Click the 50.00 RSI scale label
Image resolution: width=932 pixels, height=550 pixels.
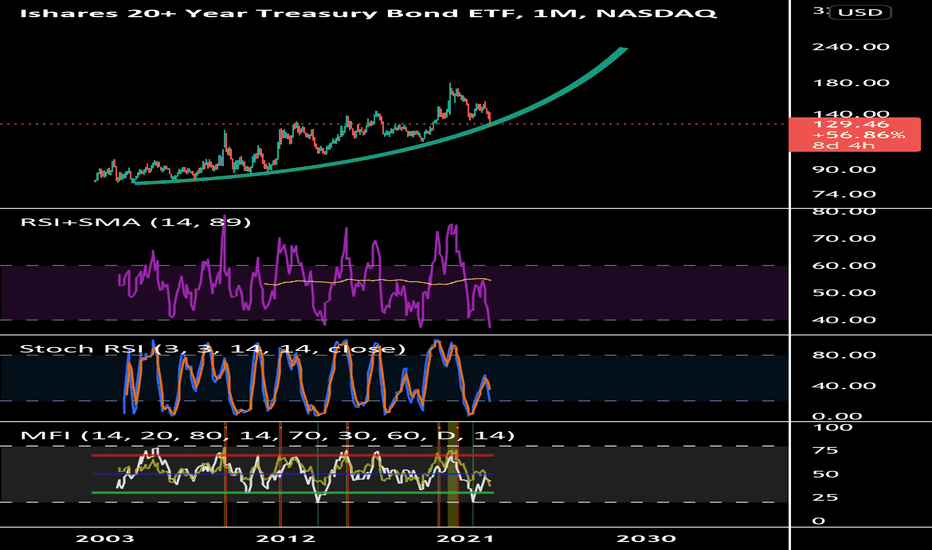pos(844,293)
